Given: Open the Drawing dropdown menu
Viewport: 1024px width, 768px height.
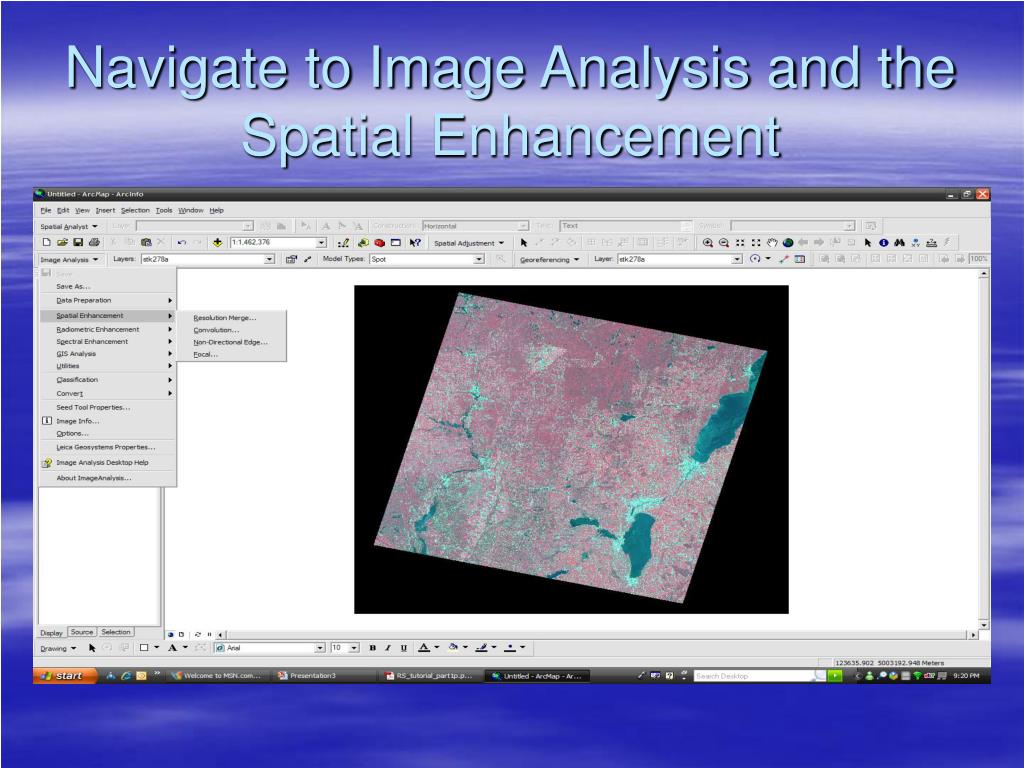Looking at the screenshot, I should (58, 648).
